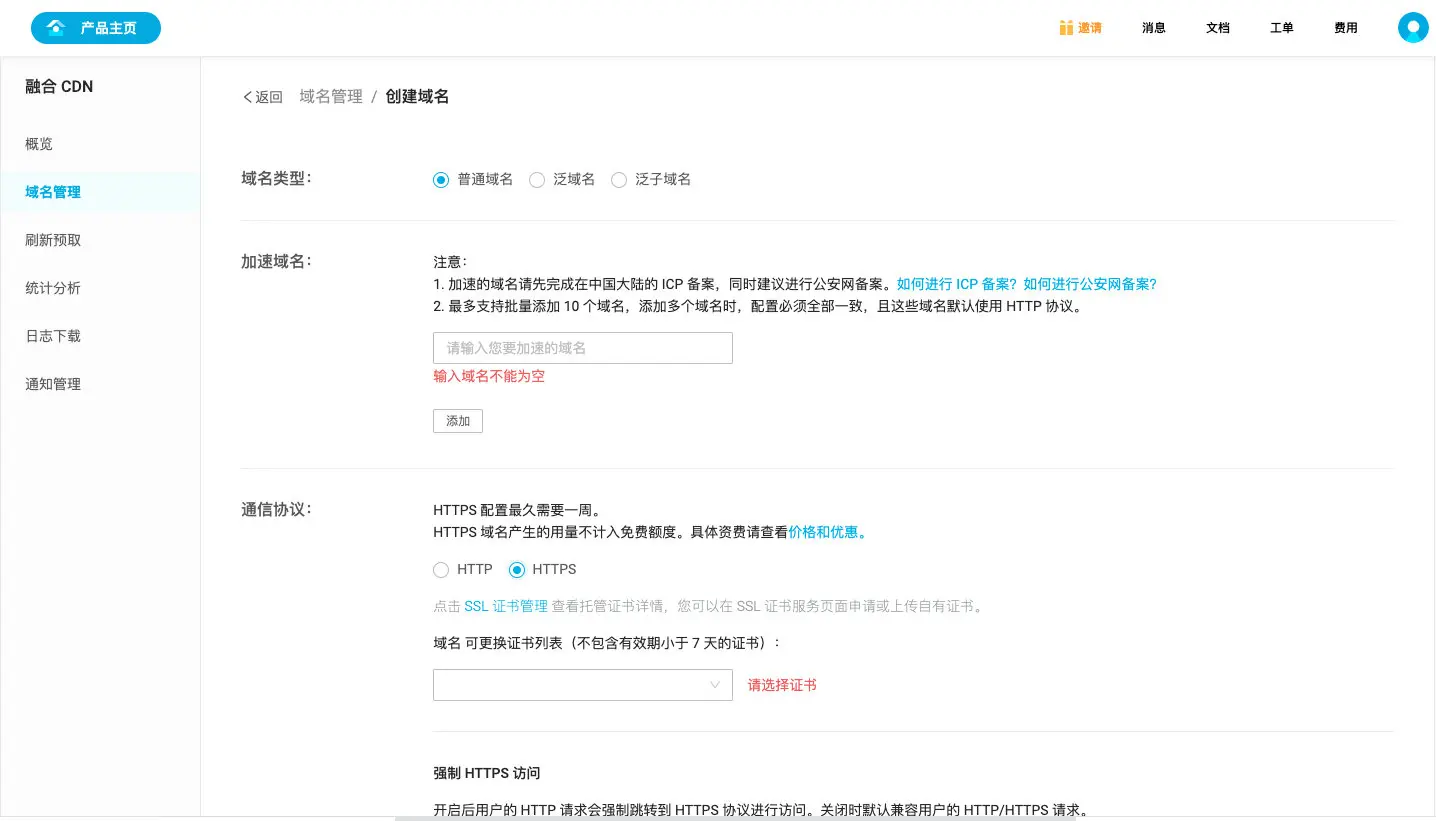Image resolution: width=1436 pixels, height=821 pixels.
Task: Click the 强制 HTTPS 访问 heading
Action: (487, 773)
